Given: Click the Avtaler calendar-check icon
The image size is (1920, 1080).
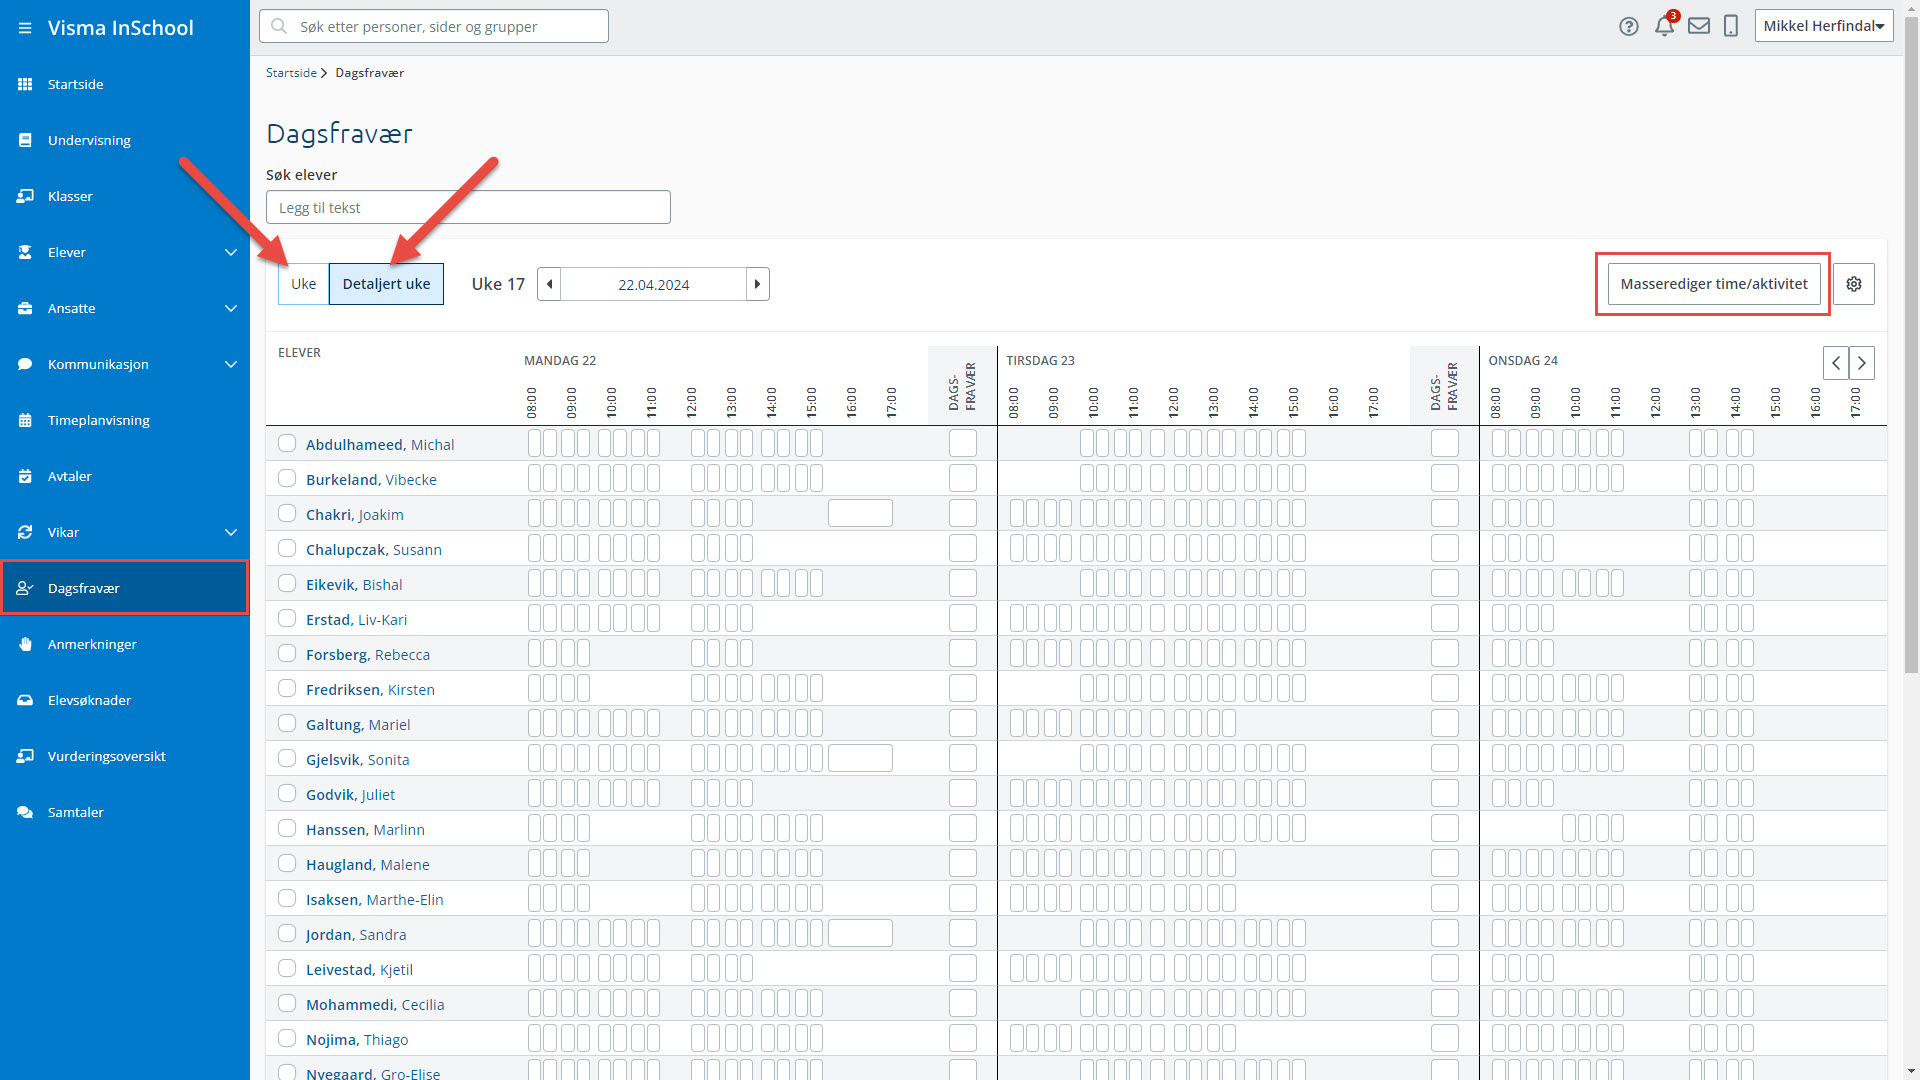Looking at the screenshot, I should click(x=25, y=476).
